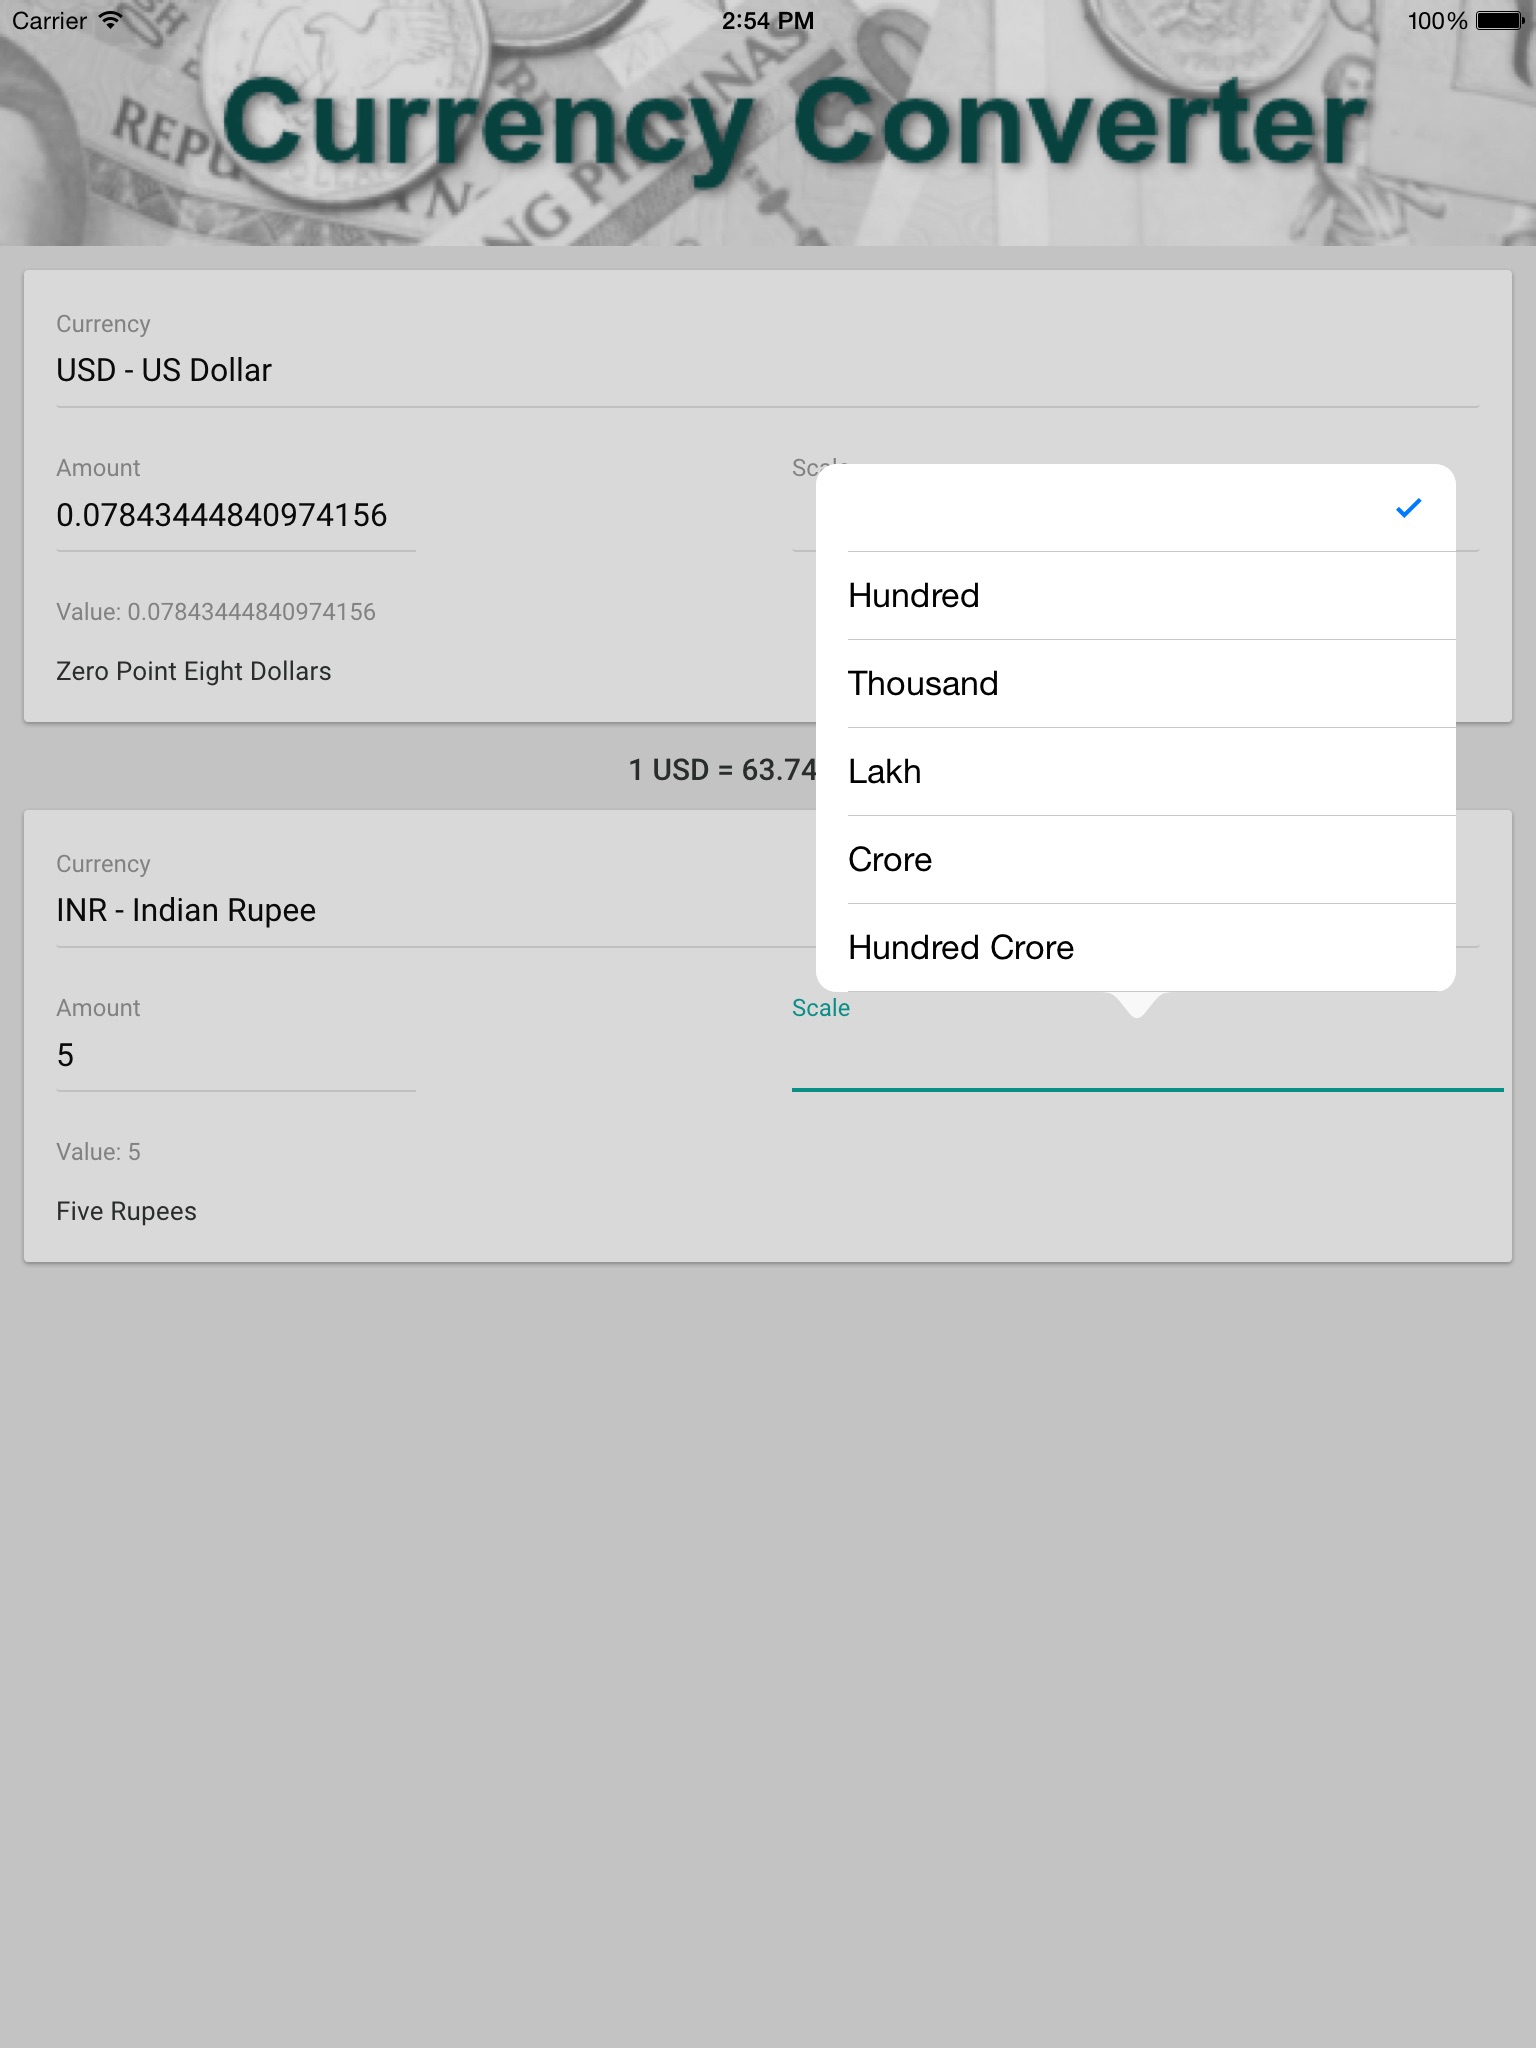Tap the Wi-Fi status icon
Screen dimensions: 1536x2048
pyautogui.click(x=112, y=20)
